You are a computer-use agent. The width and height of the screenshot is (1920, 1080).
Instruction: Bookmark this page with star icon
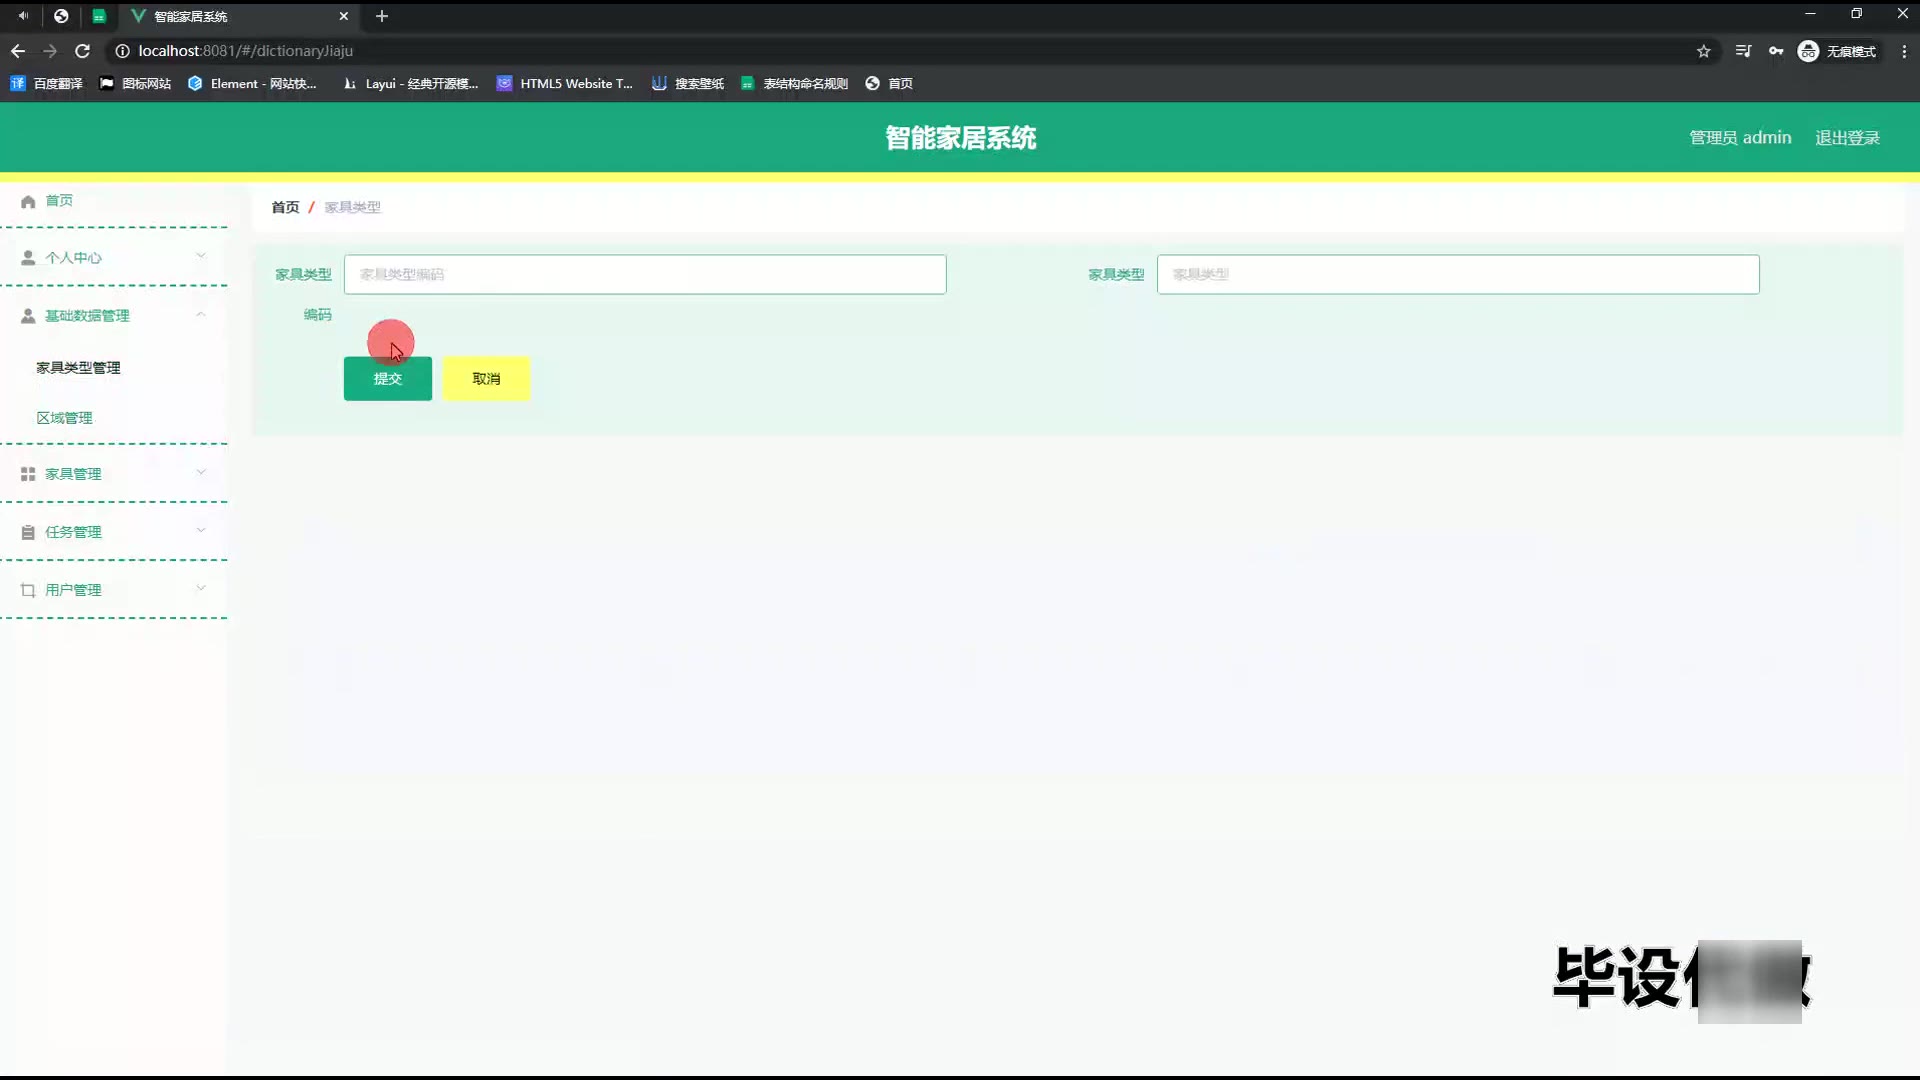pyautogui.click(x=1703, y=51)
